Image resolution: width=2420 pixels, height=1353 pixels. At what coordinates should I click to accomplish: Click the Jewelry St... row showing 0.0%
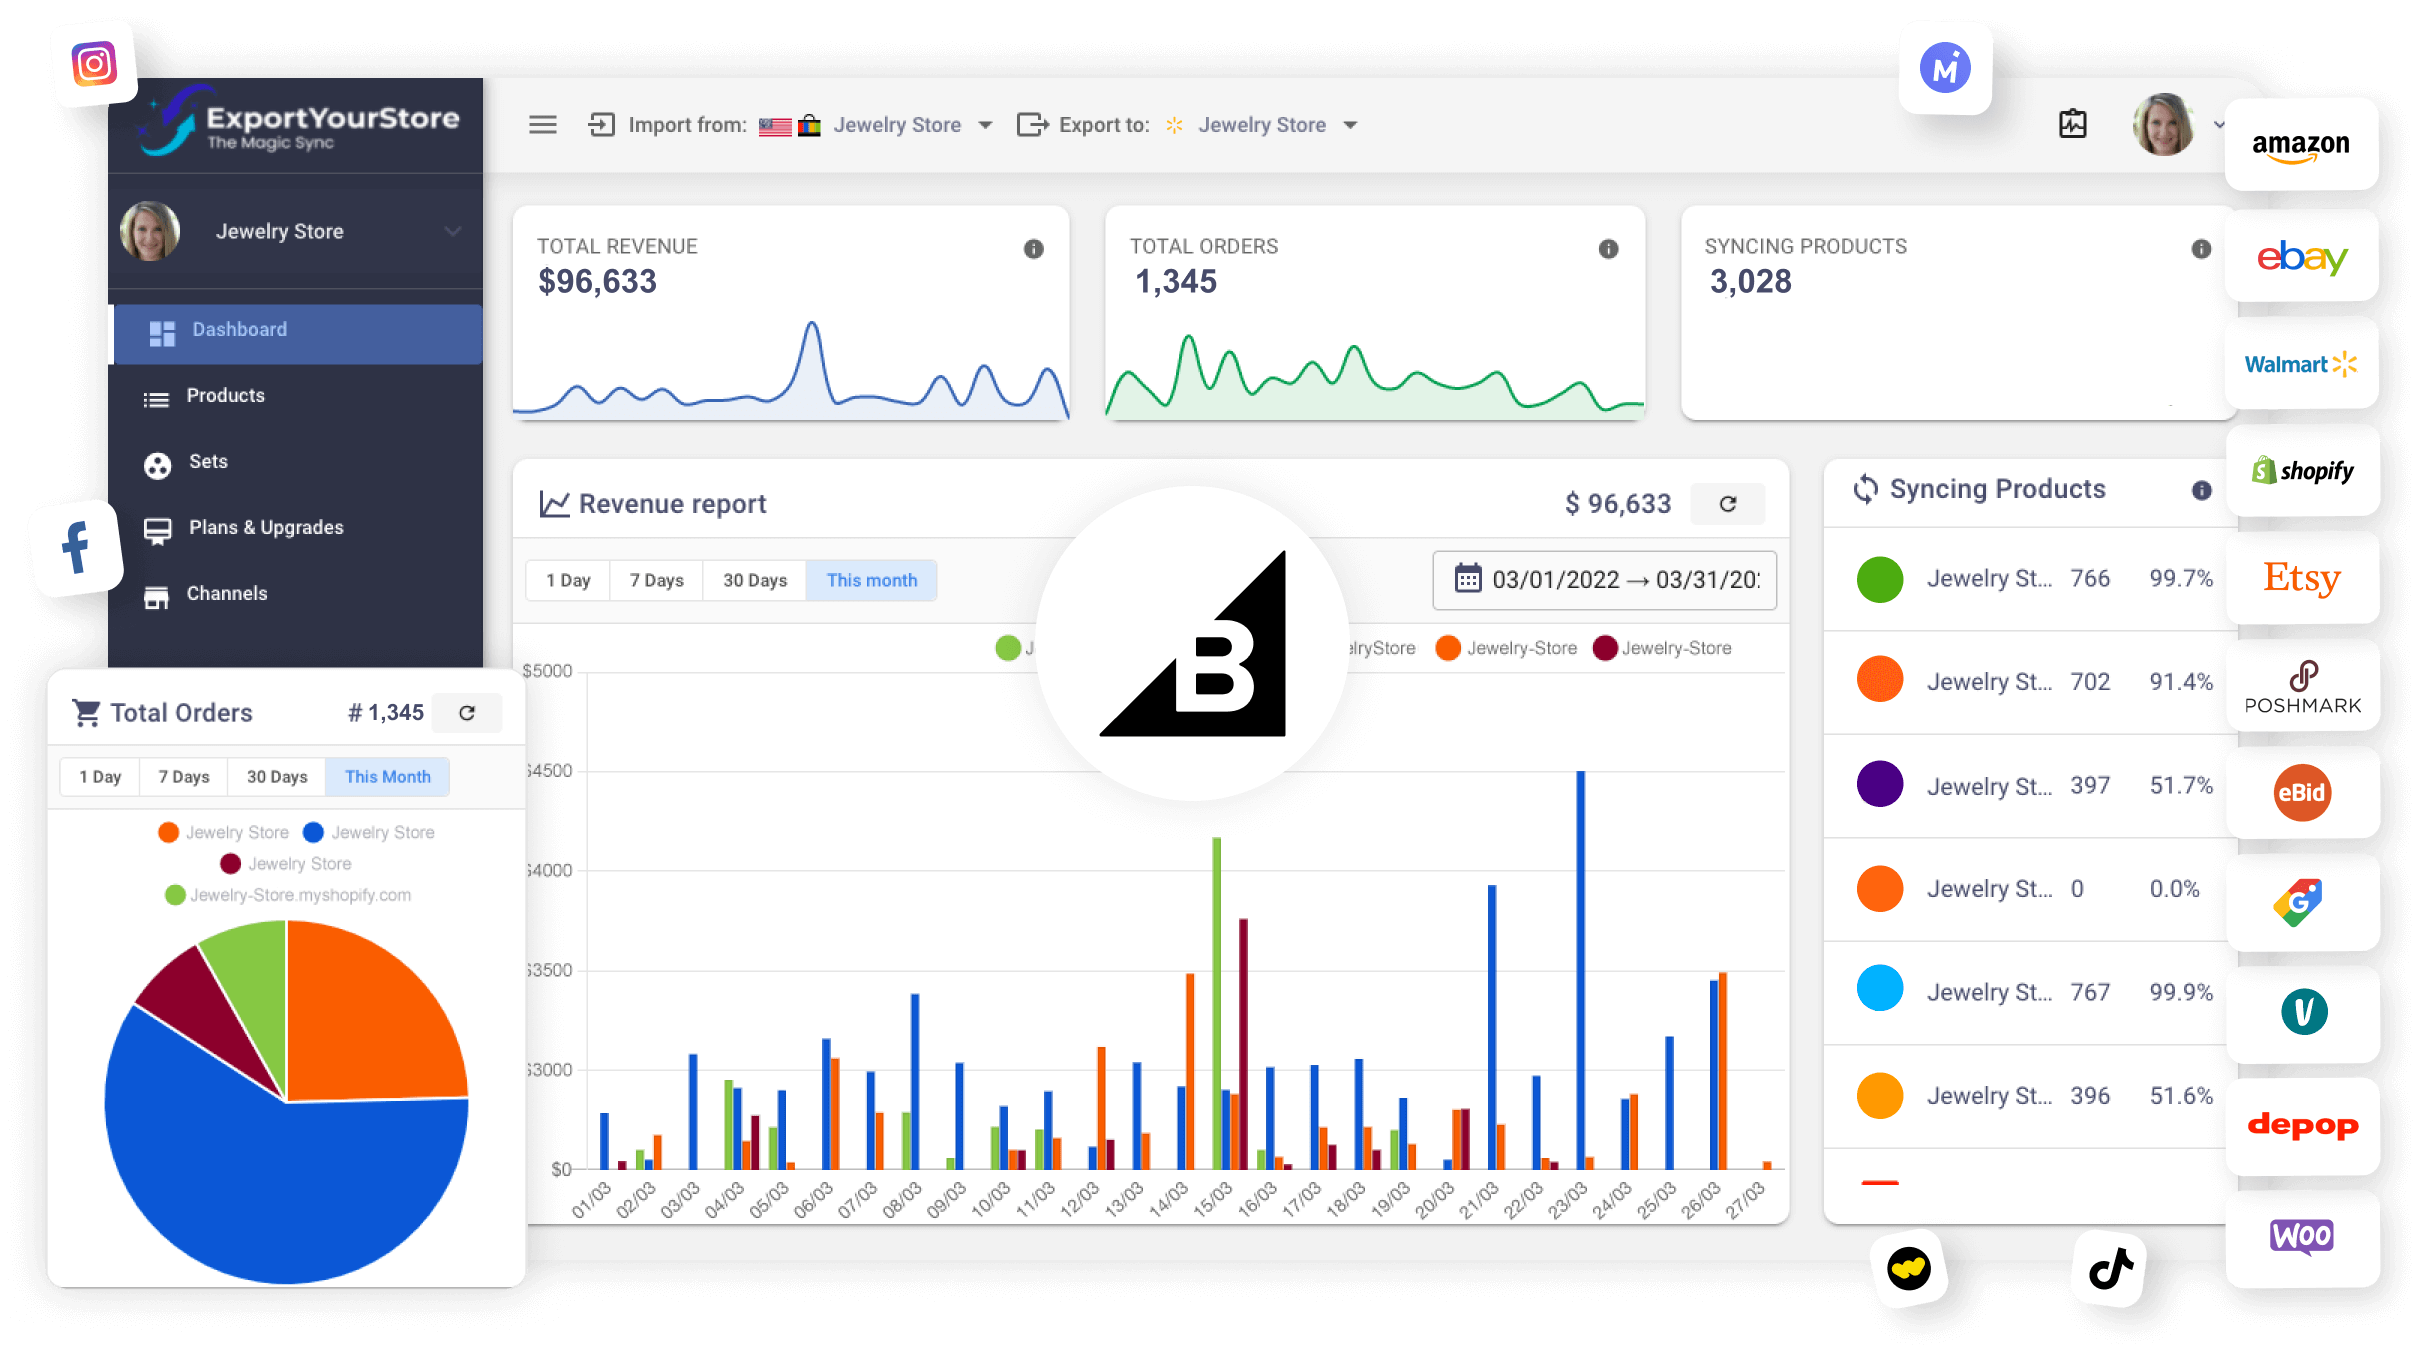pos(2030,889)
